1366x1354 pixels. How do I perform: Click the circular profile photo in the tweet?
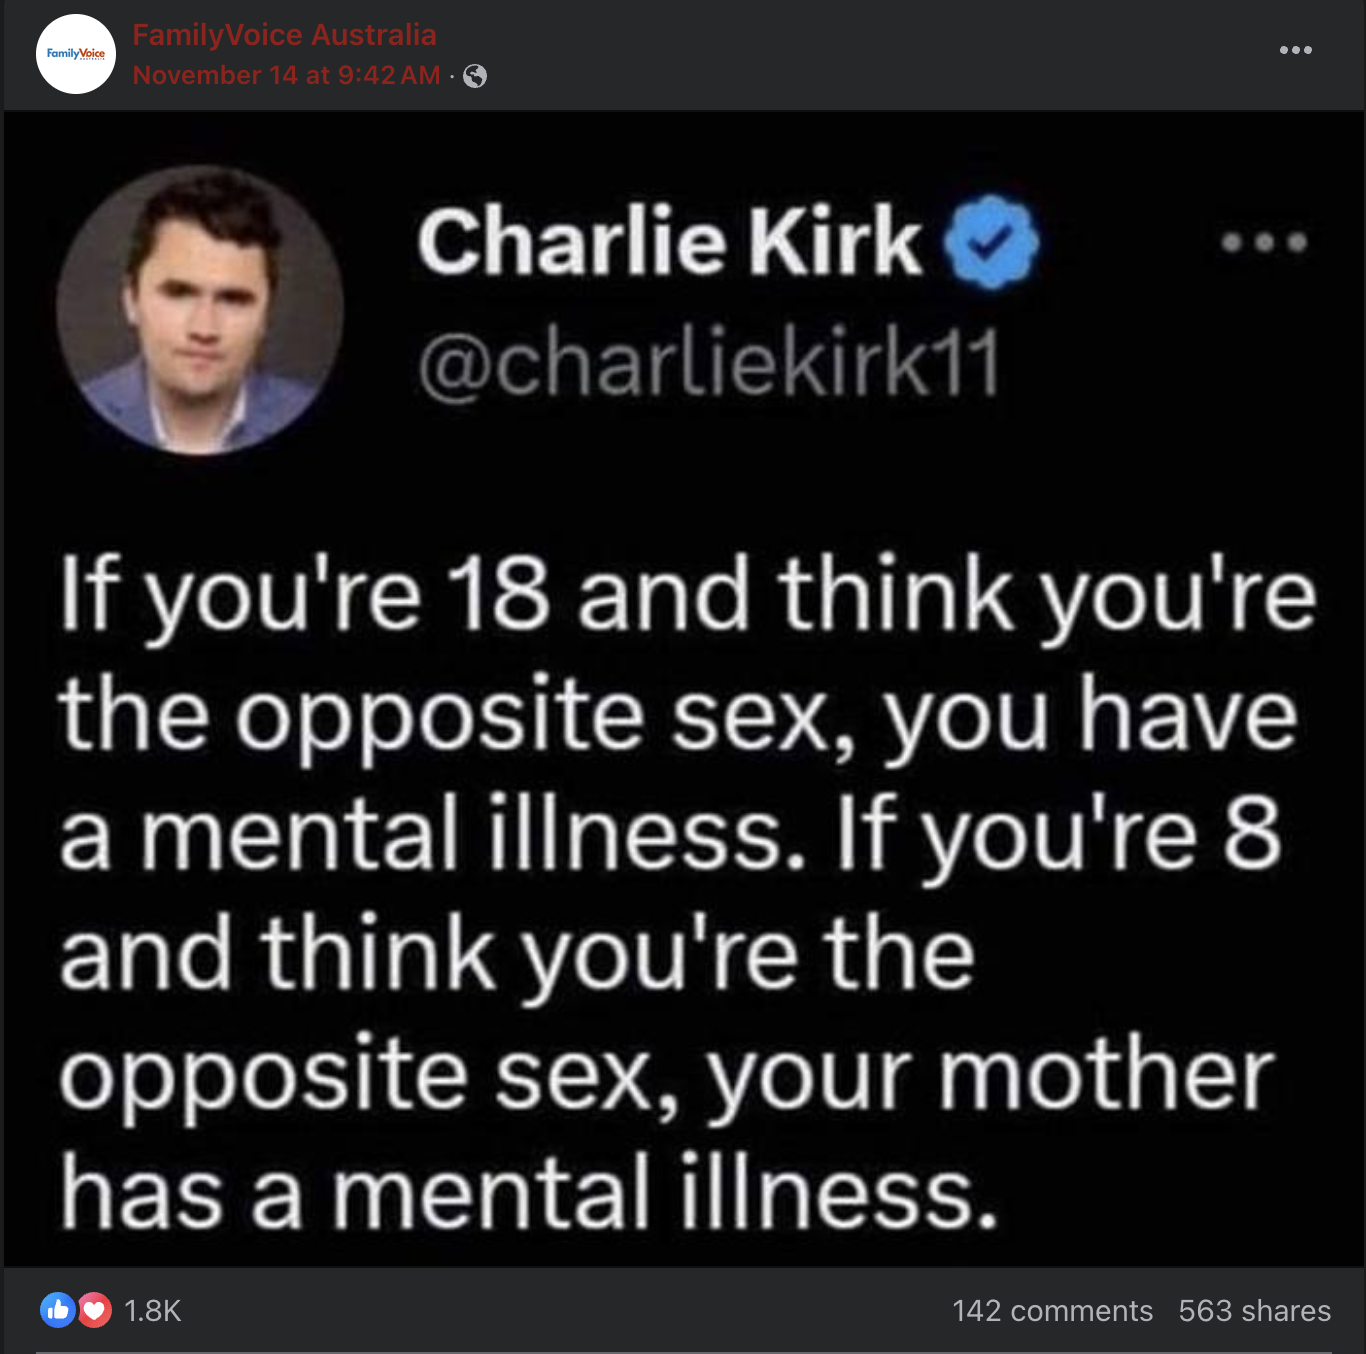click(200, 310)
